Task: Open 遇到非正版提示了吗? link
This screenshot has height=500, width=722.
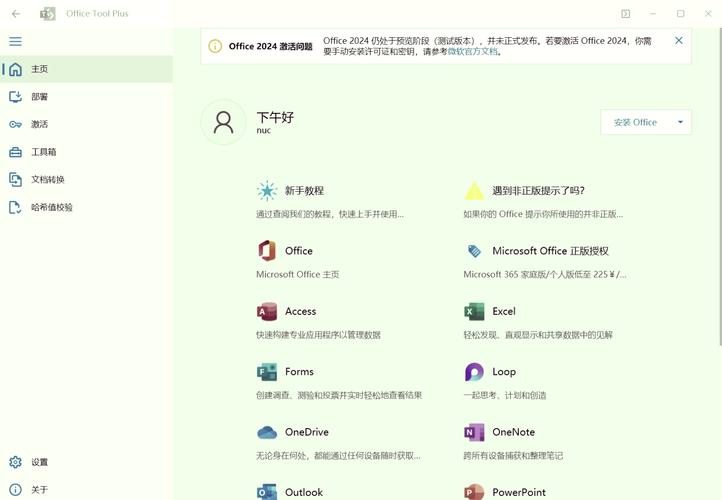Action: tap(538, 191)
